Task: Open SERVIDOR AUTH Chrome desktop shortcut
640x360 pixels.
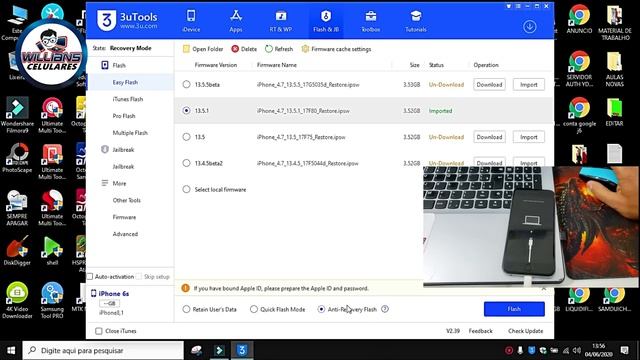Action: pyautogui.click(x=579, y=69)
